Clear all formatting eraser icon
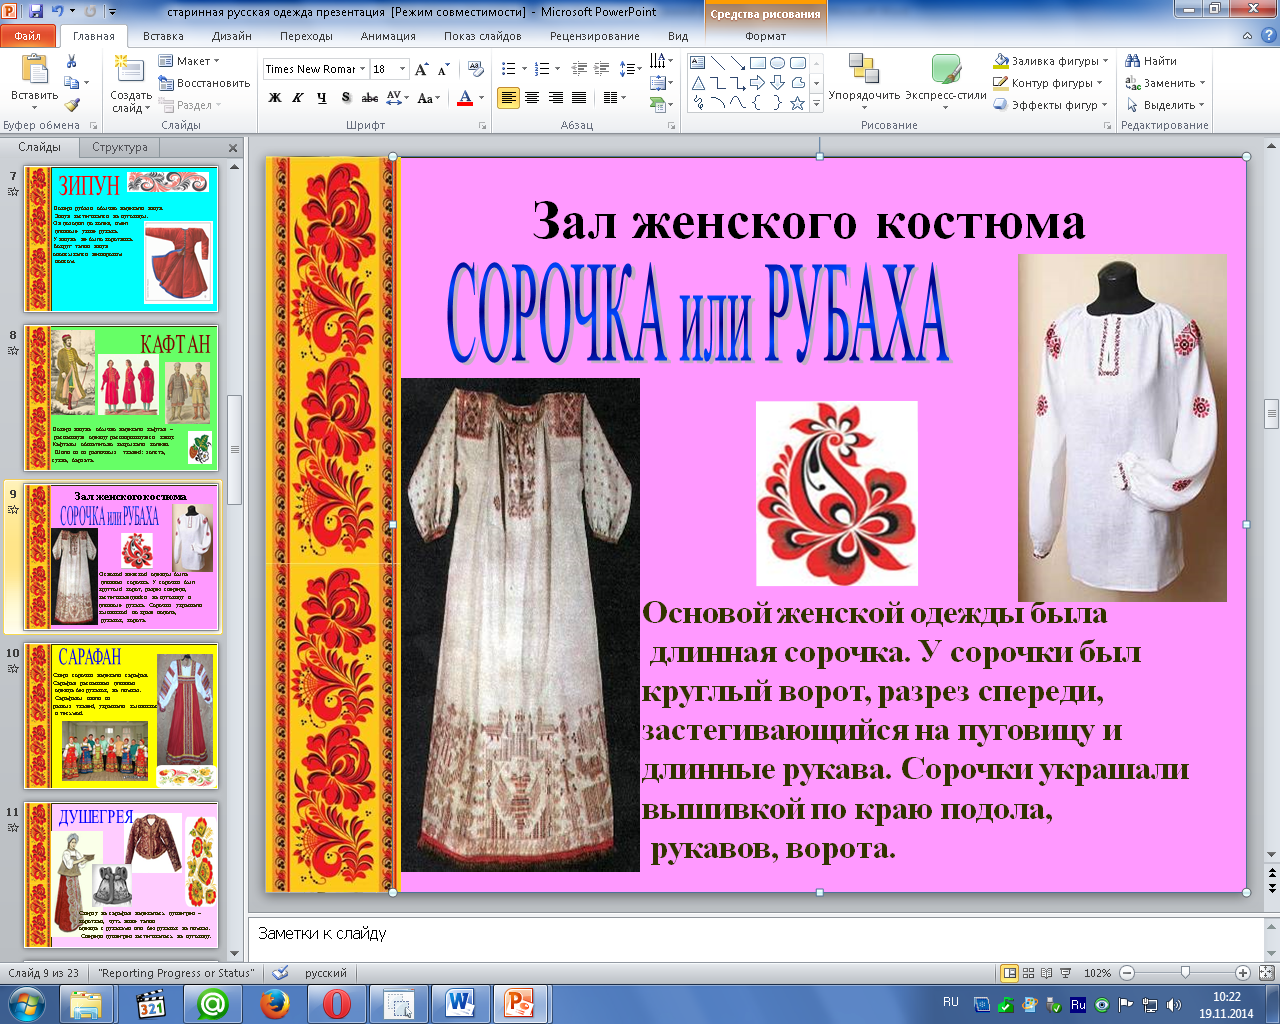The height and width of the screenshot is (1024, 1280). pyautogui.click(x=476, y=69)
